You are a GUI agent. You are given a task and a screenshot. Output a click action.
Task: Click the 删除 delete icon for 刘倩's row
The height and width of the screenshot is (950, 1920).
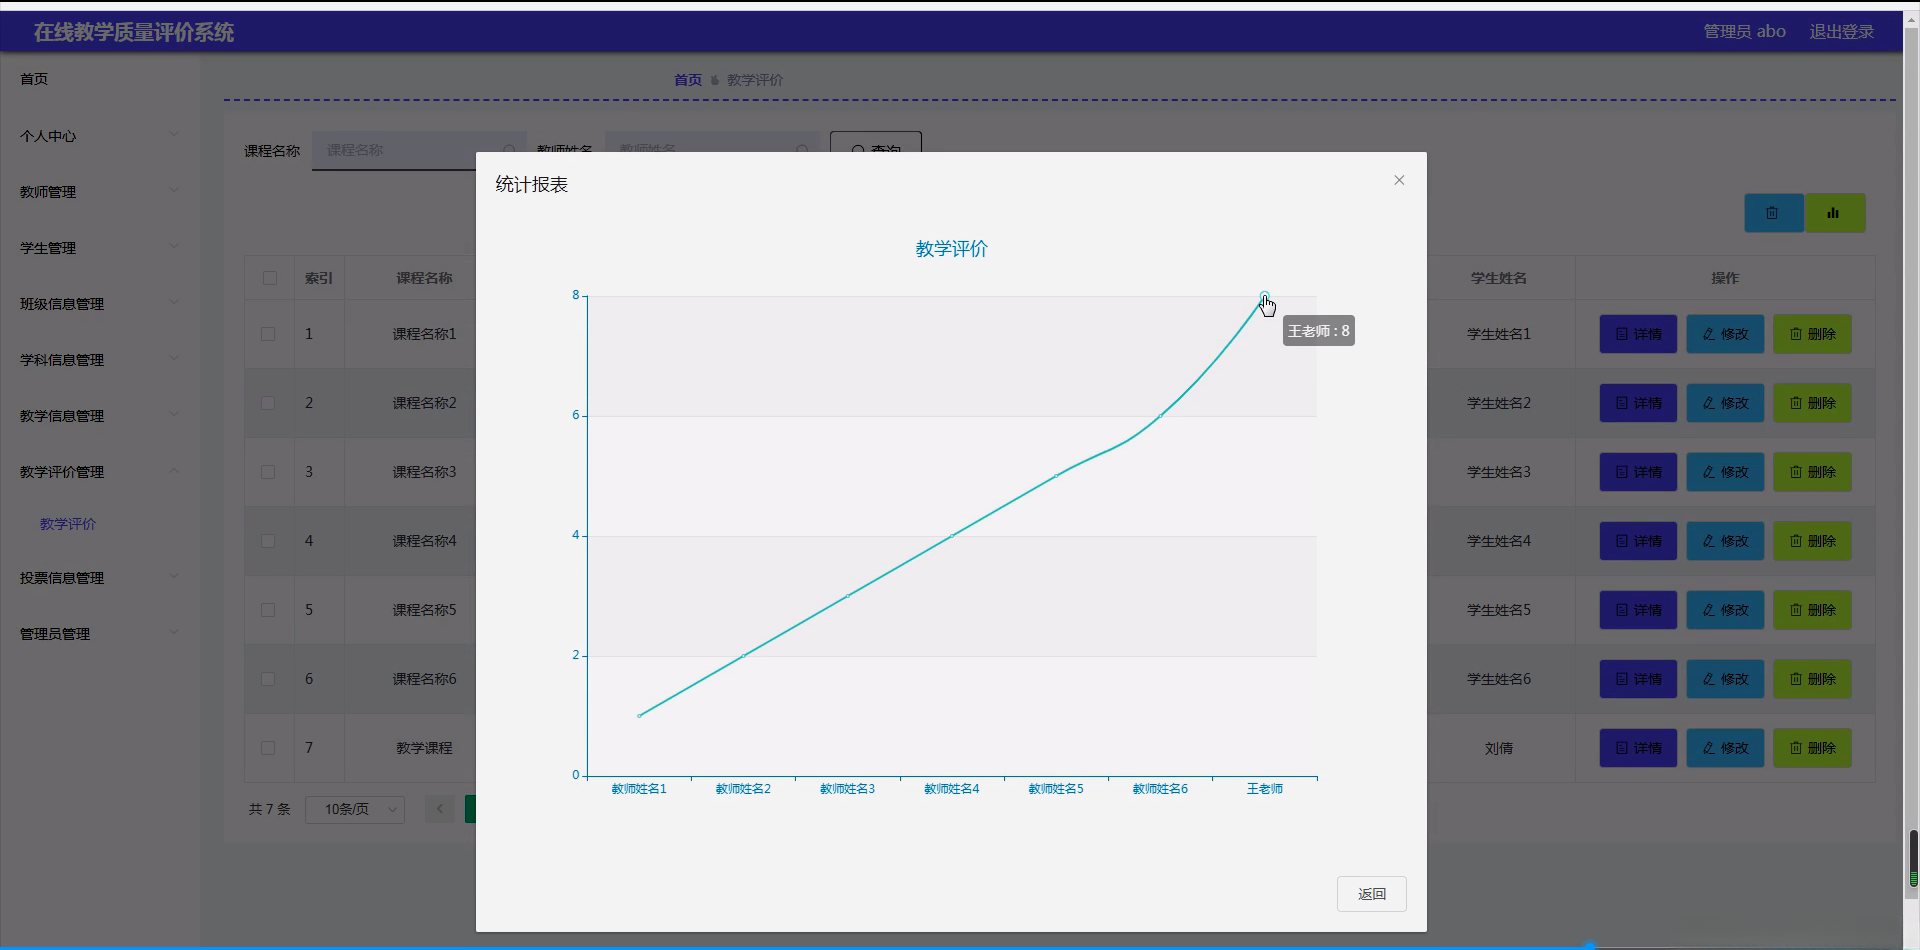[1811, 747]
